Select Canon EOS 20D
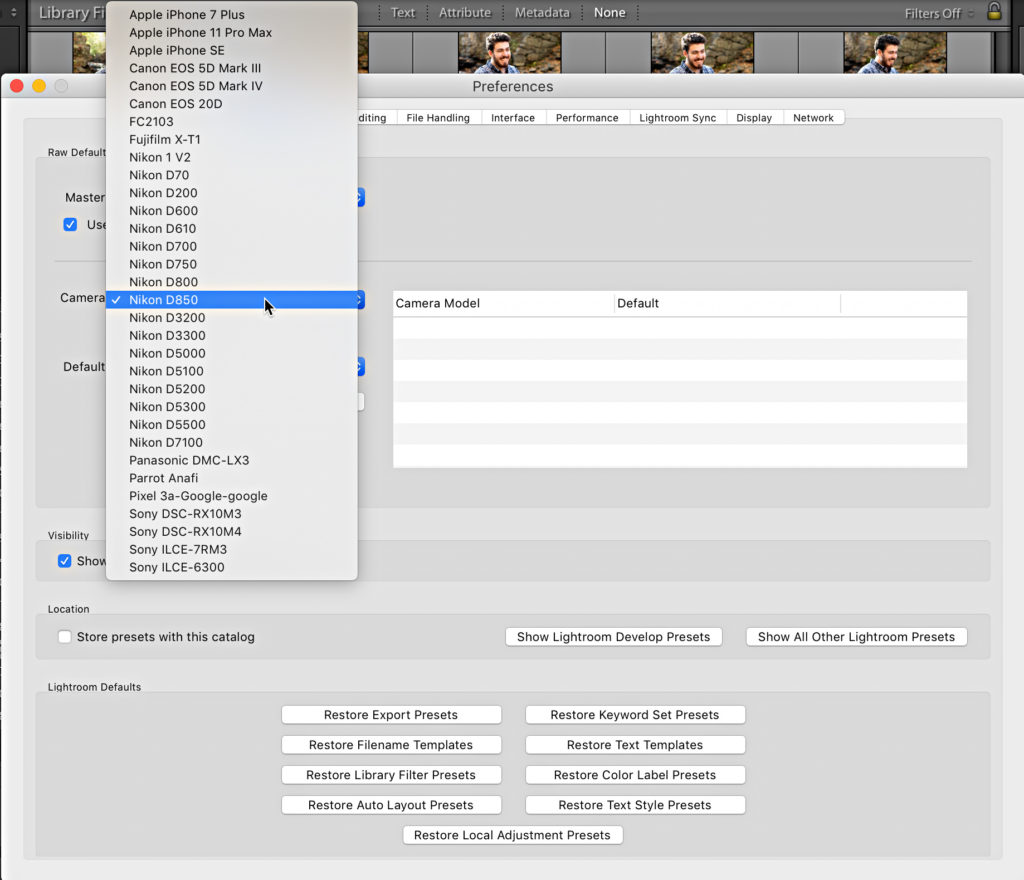1024x880 pixels. point(232,104)
